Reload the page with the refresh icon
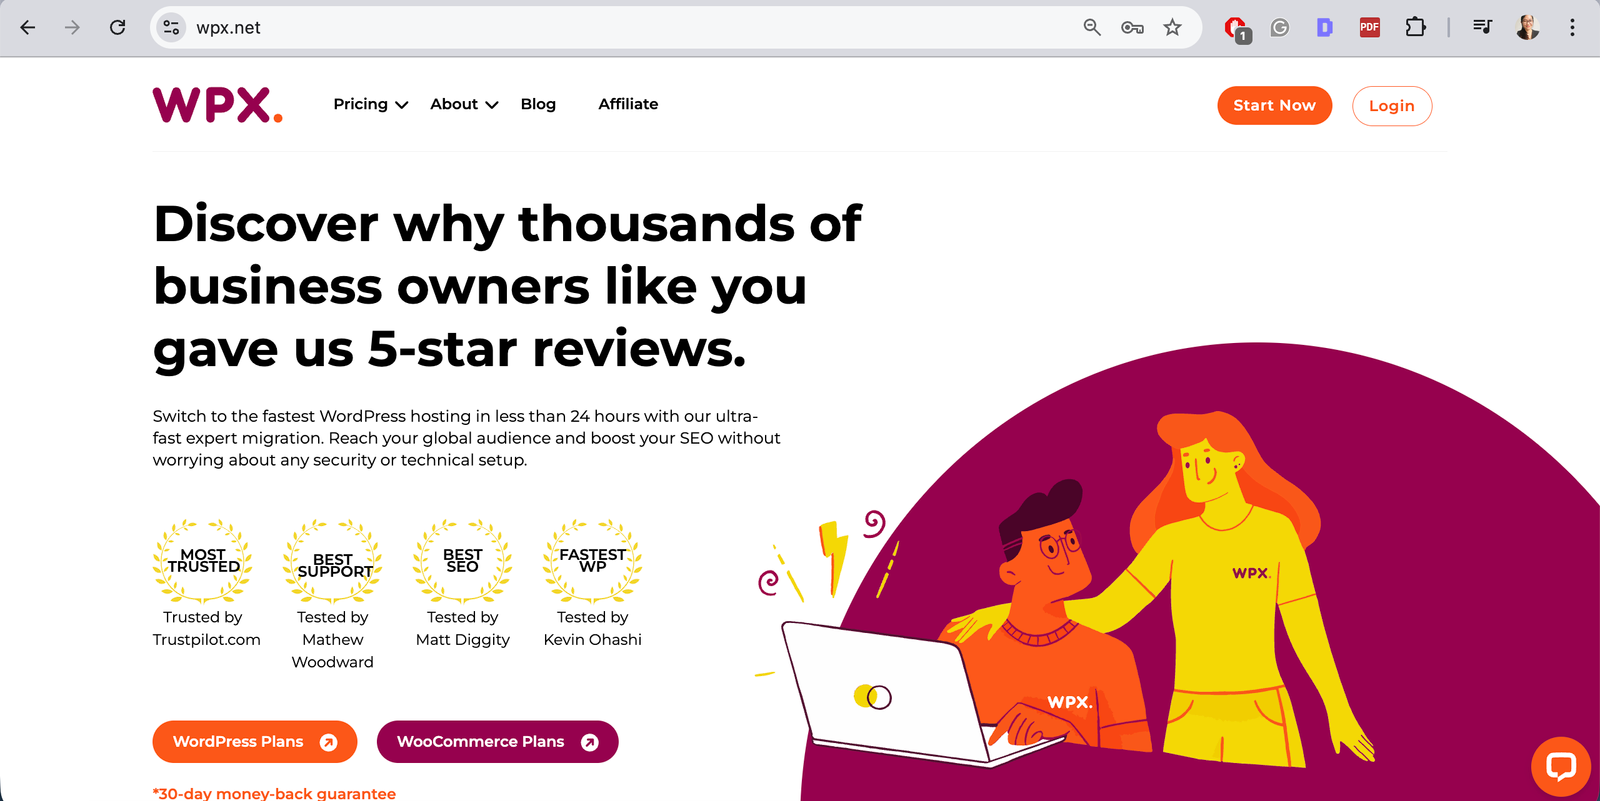This screenshot has width=1600, height=801. (117, 27)
